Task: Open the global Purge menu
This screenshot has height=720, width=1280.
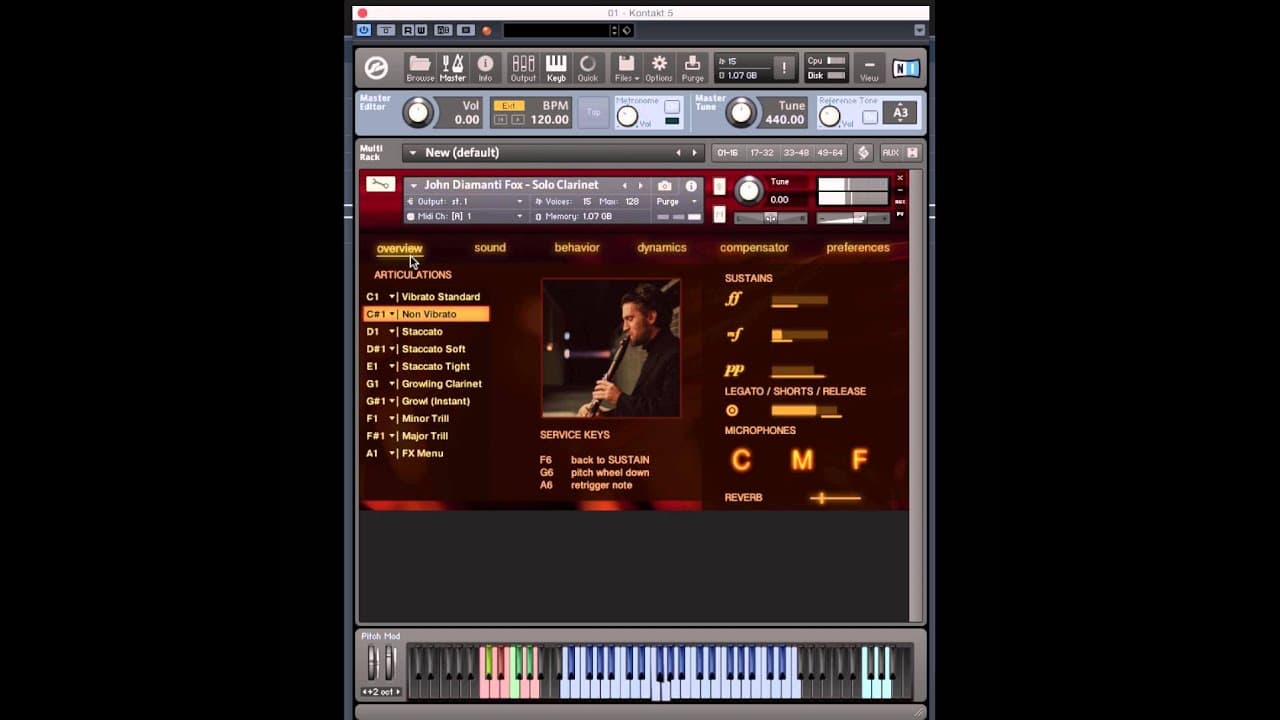Action: pos(692,68)
